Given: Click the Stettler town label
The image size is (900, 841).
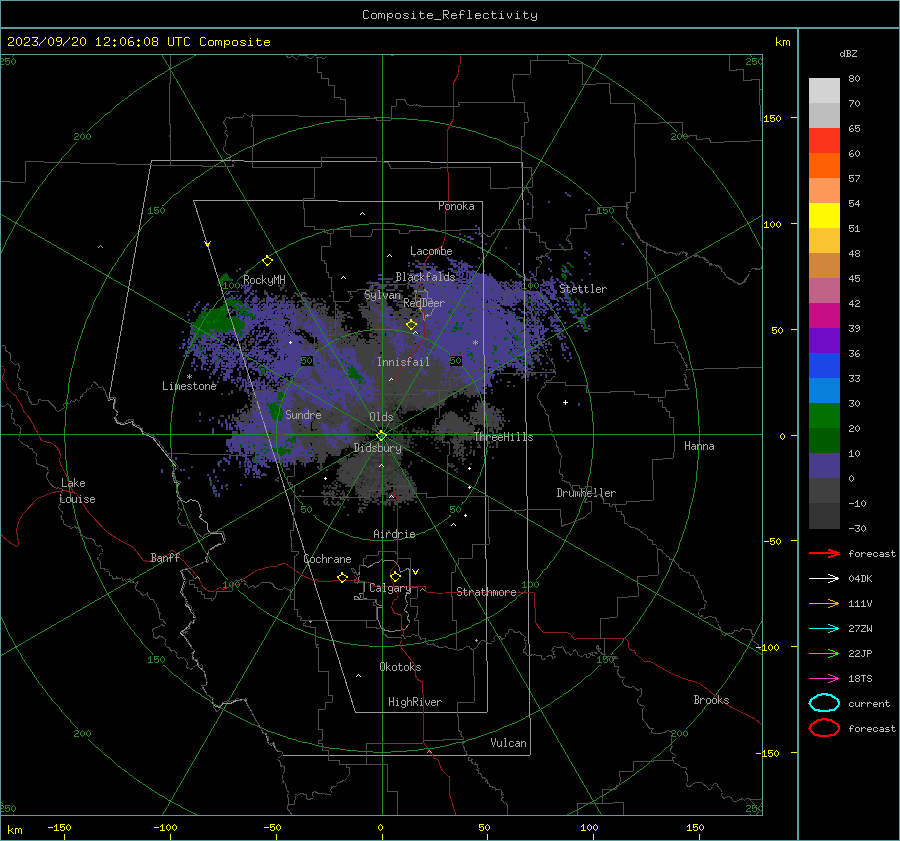Looking at the screenshot, I should pyautogui.click(x=583, y=289).
